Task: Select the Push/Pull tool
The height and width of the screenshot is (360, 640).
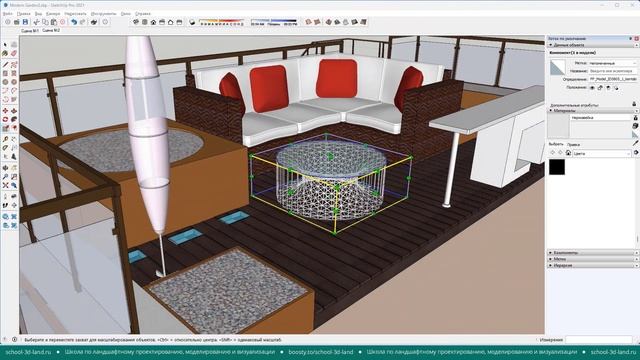Action: click(x=14, y=111)
